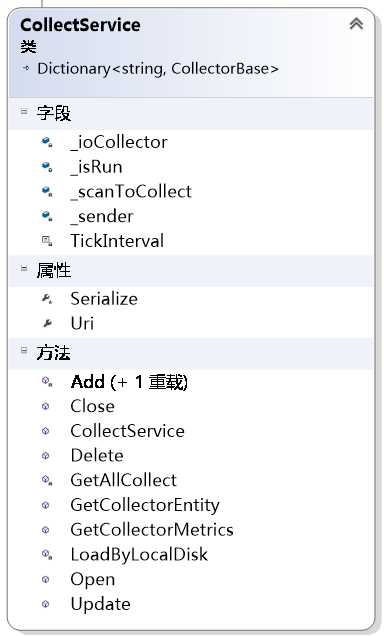Click the Serialize property wrench icon
The height and width of the screenshot is (636, 384).
coord(47,299)
